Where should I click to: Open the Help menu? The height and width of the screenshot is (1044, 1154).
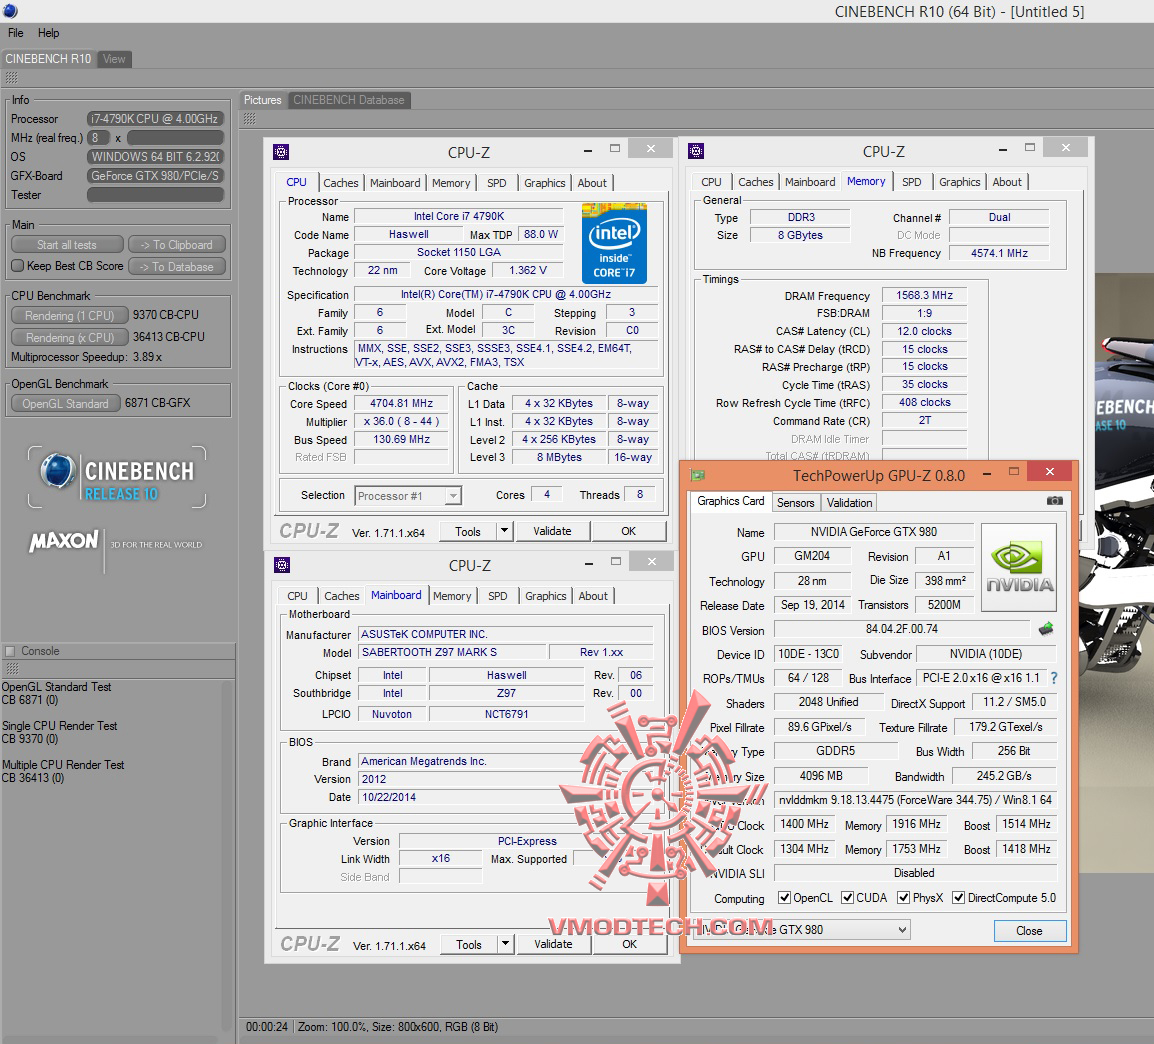(49, 33)
